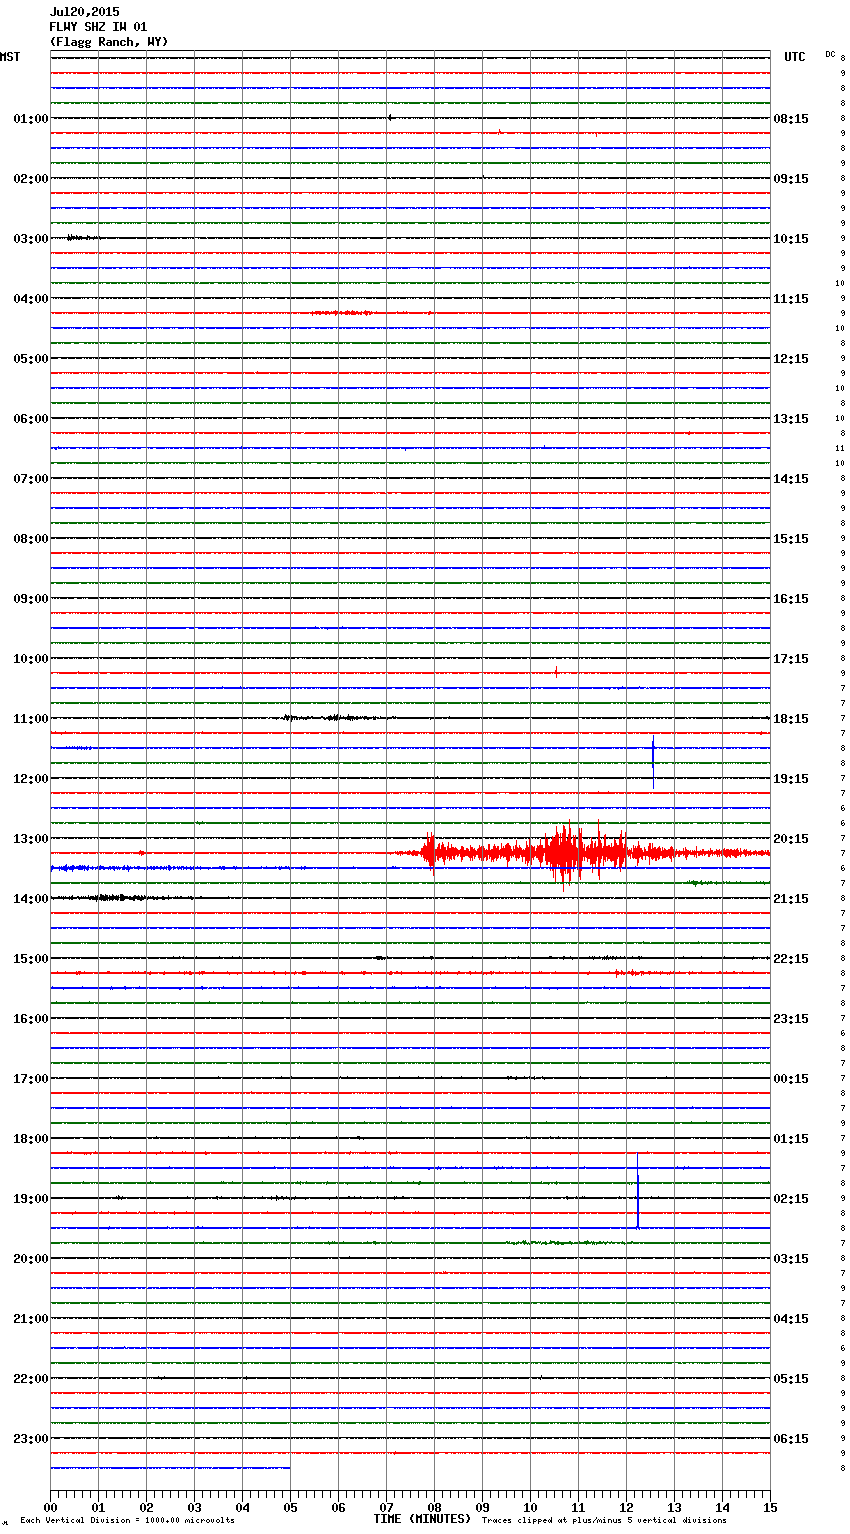
Task: Click the small red spike below the 10:00 row
Action: pyautogui.click(x=556, y=672)
